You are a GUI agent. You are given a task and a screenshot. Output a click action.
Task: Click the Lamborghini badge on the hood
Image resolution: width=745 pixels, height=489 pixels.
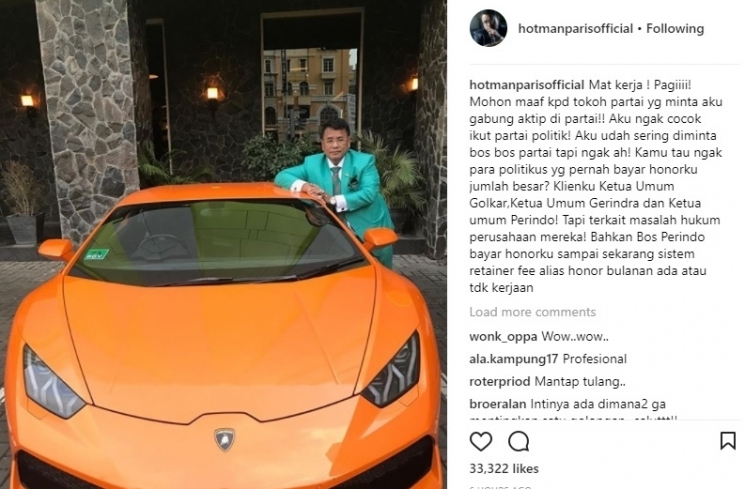pos(225,439)
